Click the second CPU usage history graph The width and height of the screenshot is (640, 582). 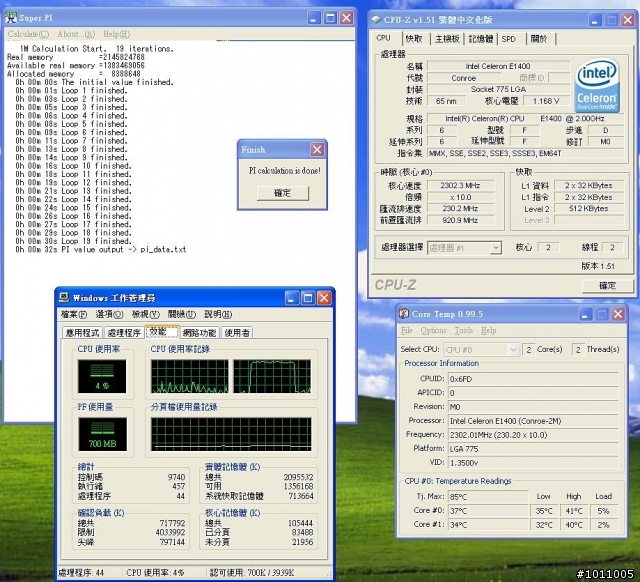tap(272, 376)
